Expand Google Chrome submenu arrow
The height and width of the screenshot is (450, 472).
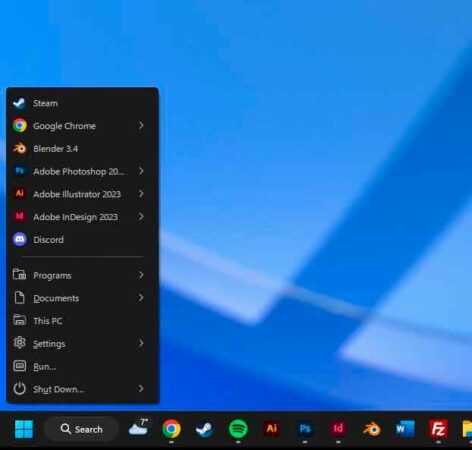pyautogui.click(x=141, y=125)
